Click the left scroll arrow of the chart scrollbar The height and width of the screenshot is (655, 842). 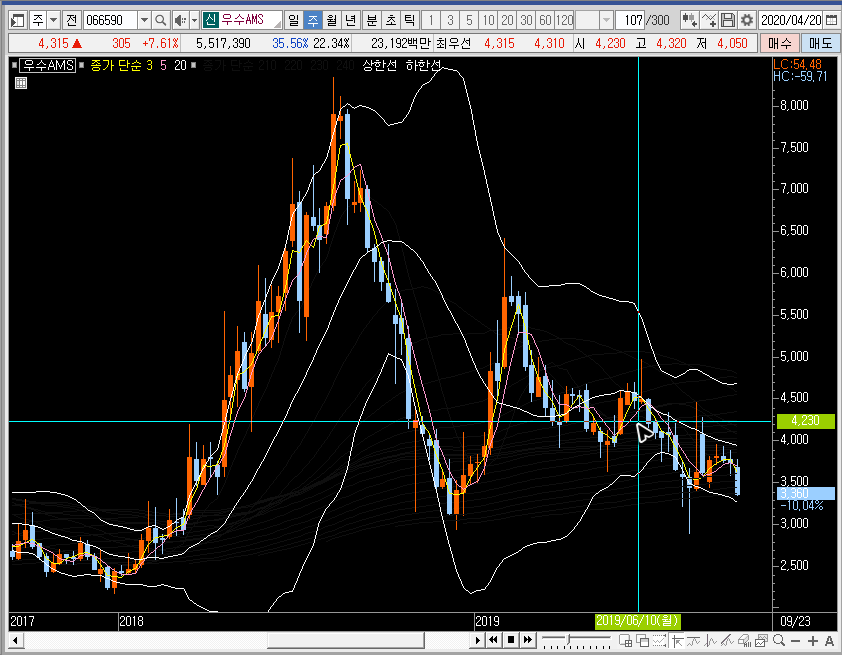click(16, 640)
